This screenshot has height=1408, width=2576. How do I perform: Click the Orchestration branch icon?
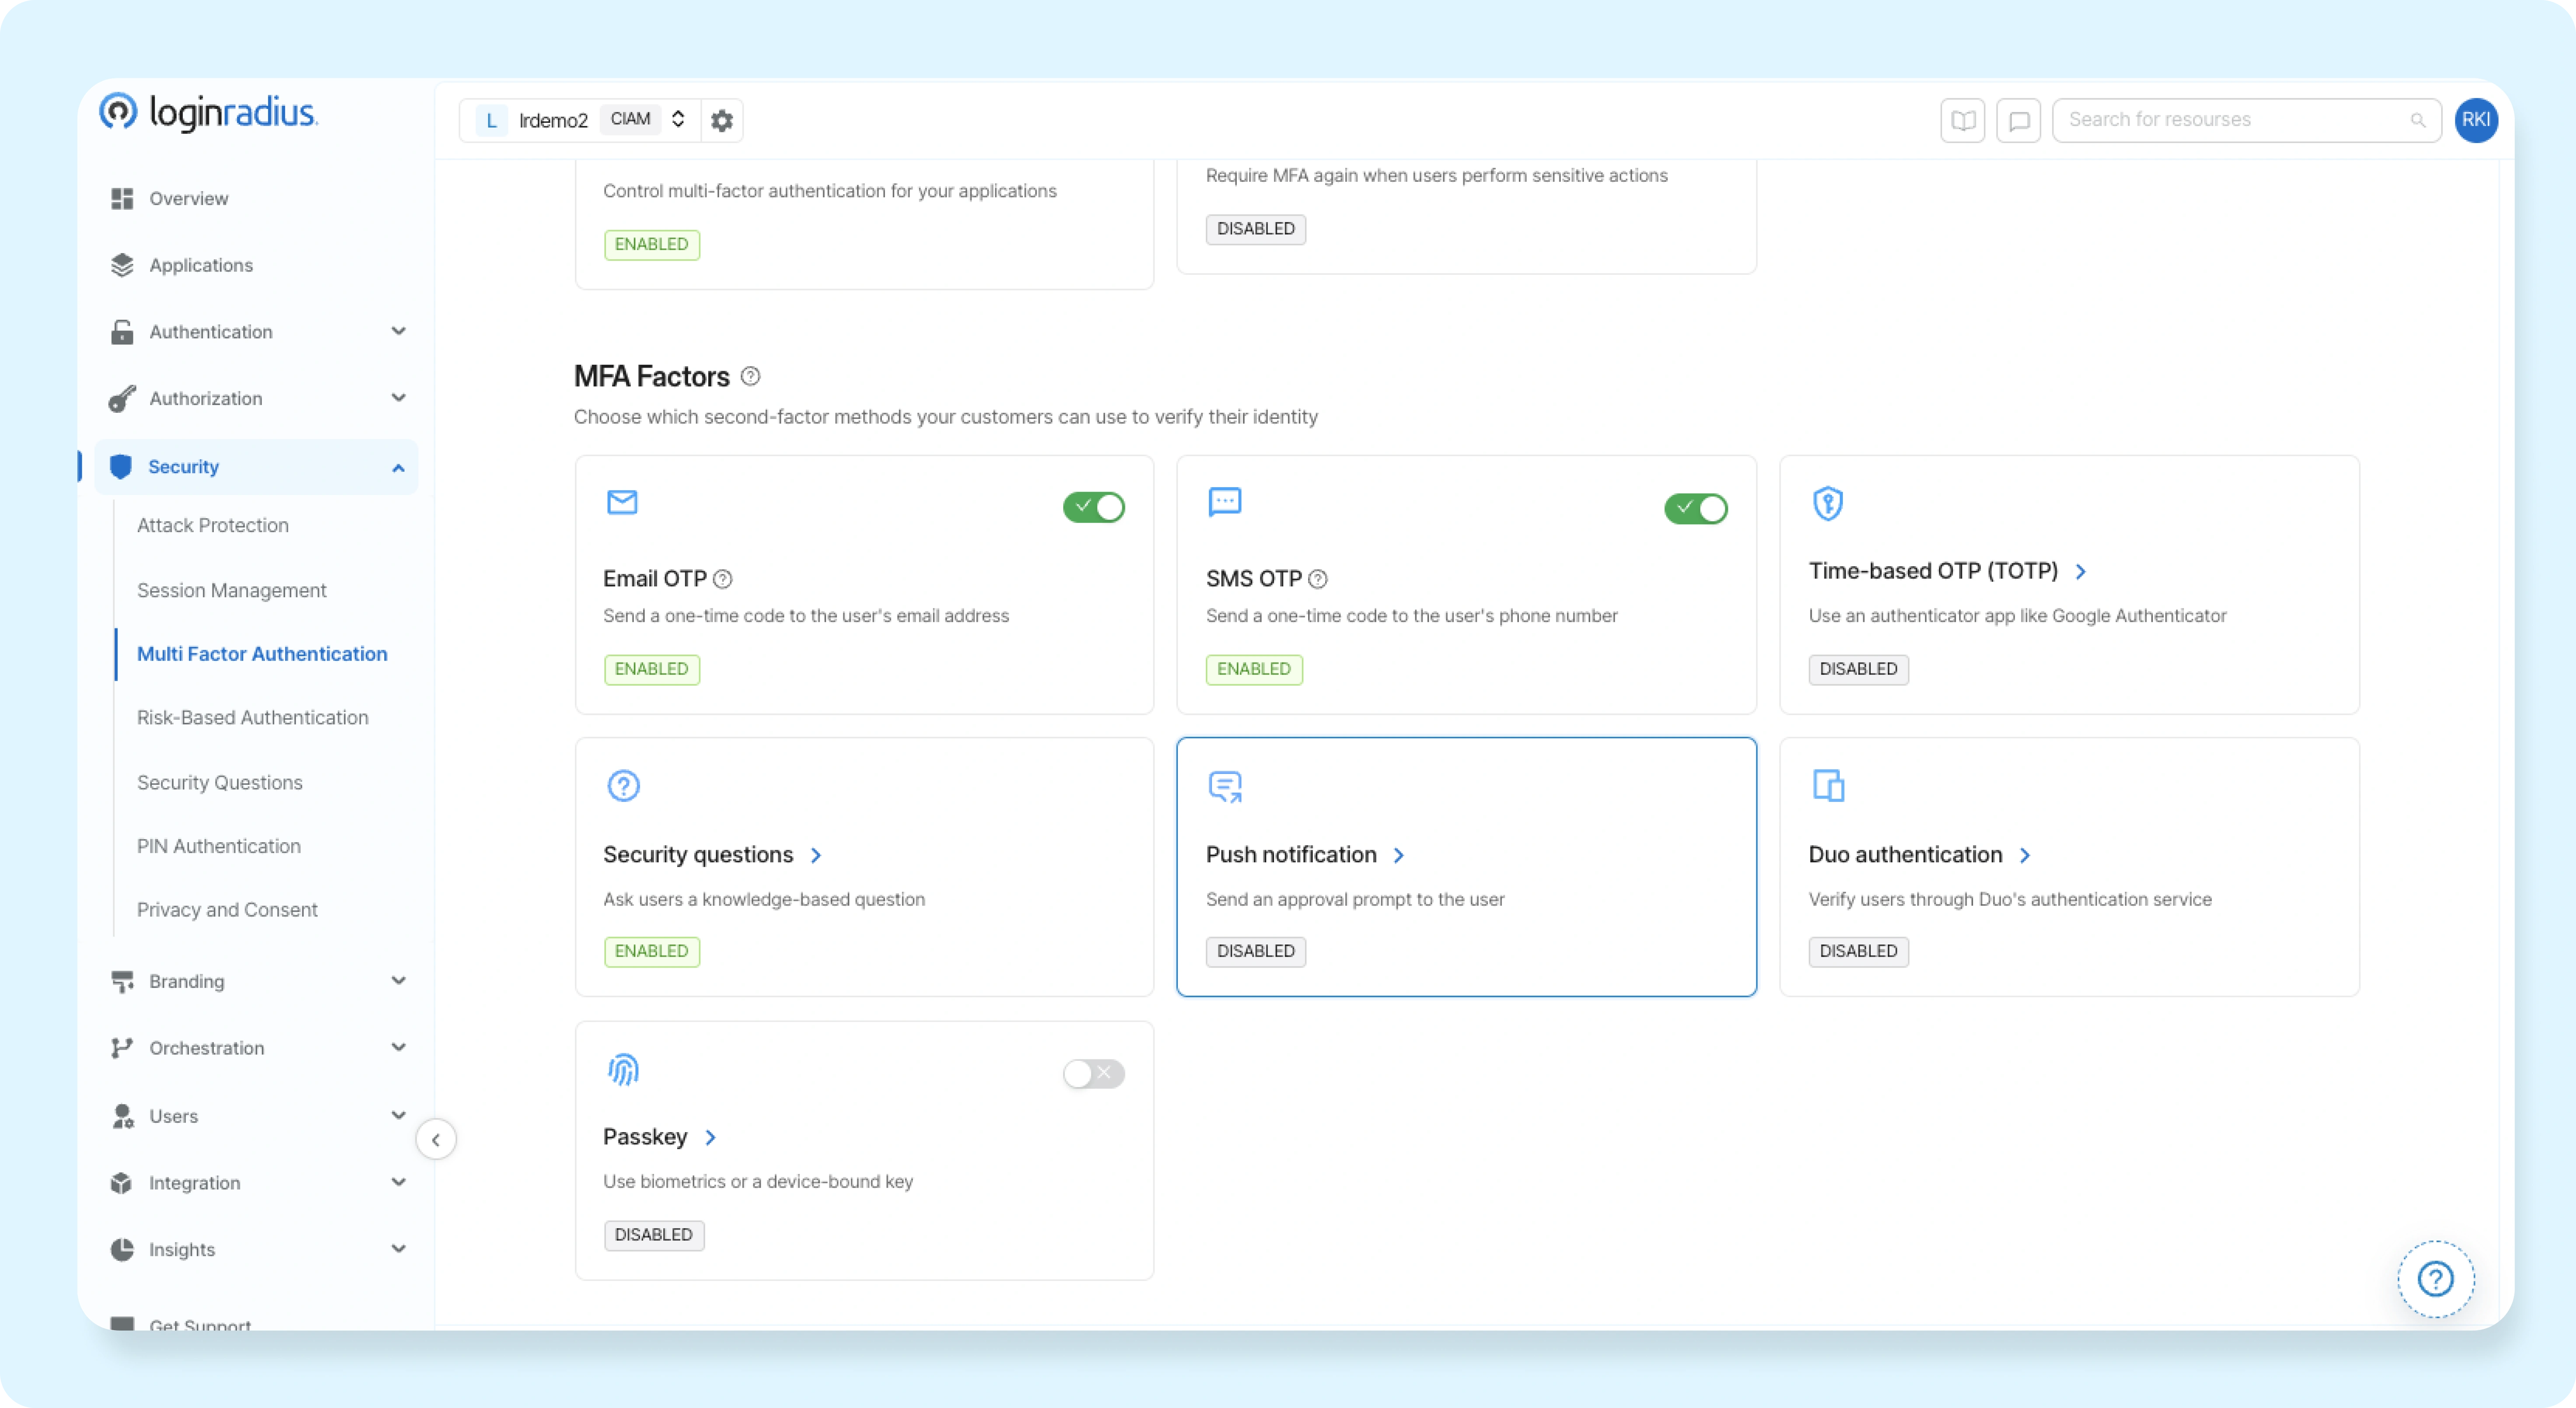(x=122, y=1048)
